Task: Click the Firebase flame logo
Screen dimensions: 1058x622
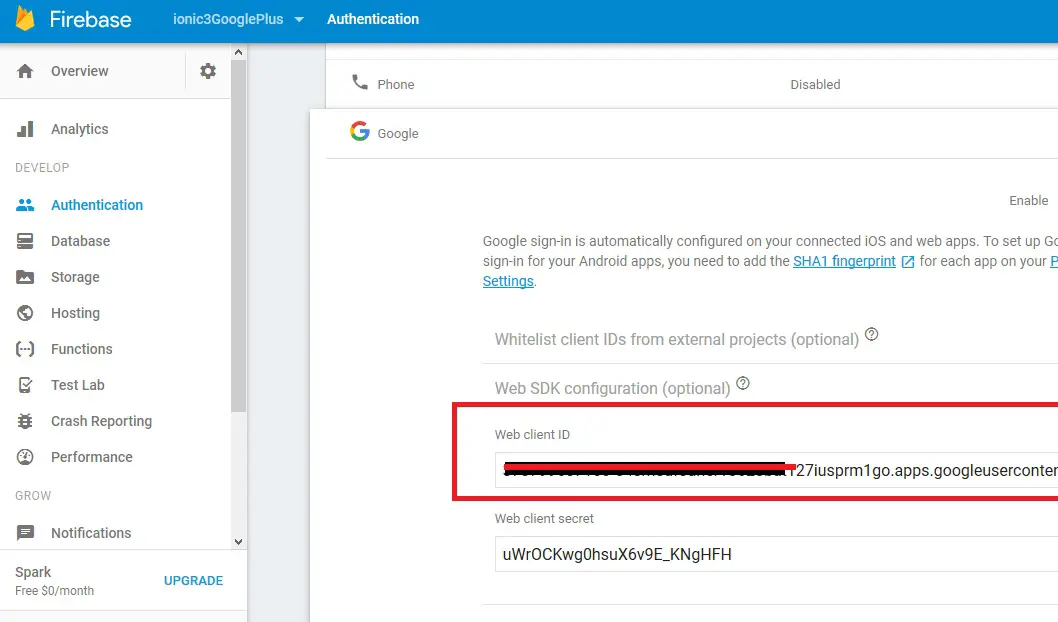Action: pos(25,18)
